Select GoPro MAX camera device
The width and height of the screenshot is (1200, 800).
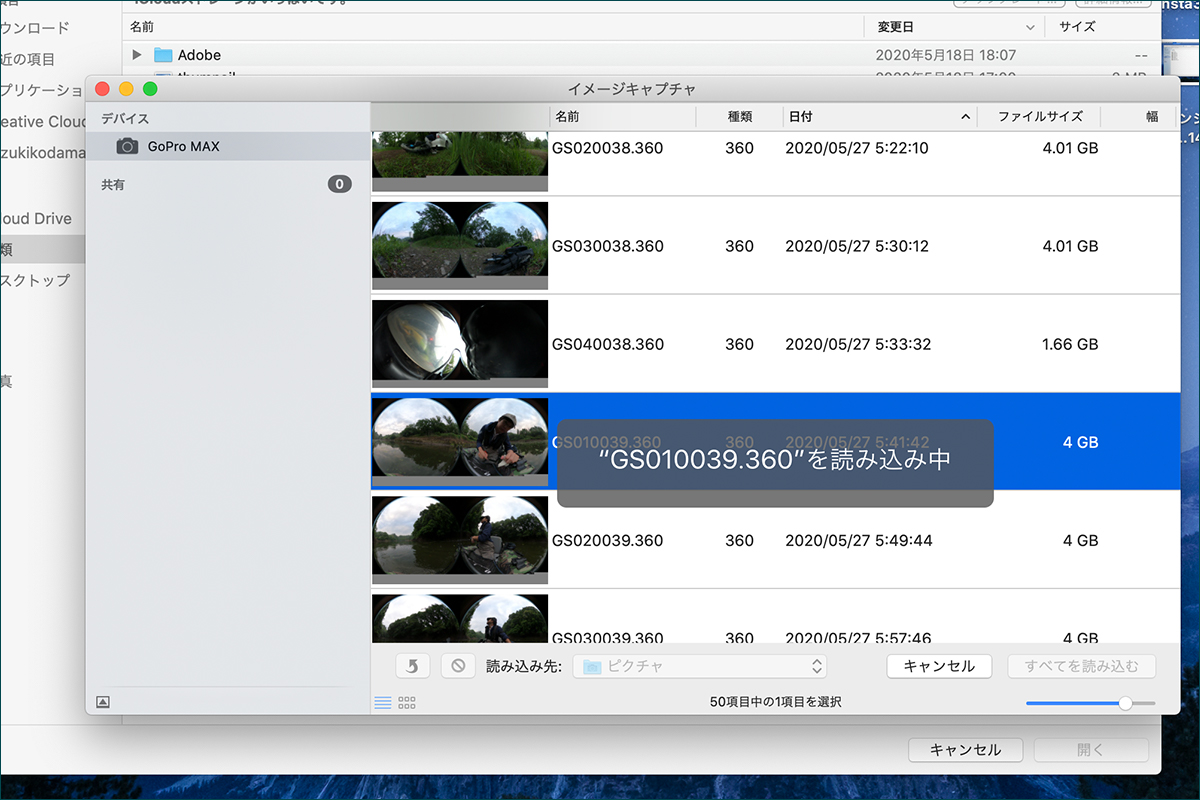tap(183, 146)
